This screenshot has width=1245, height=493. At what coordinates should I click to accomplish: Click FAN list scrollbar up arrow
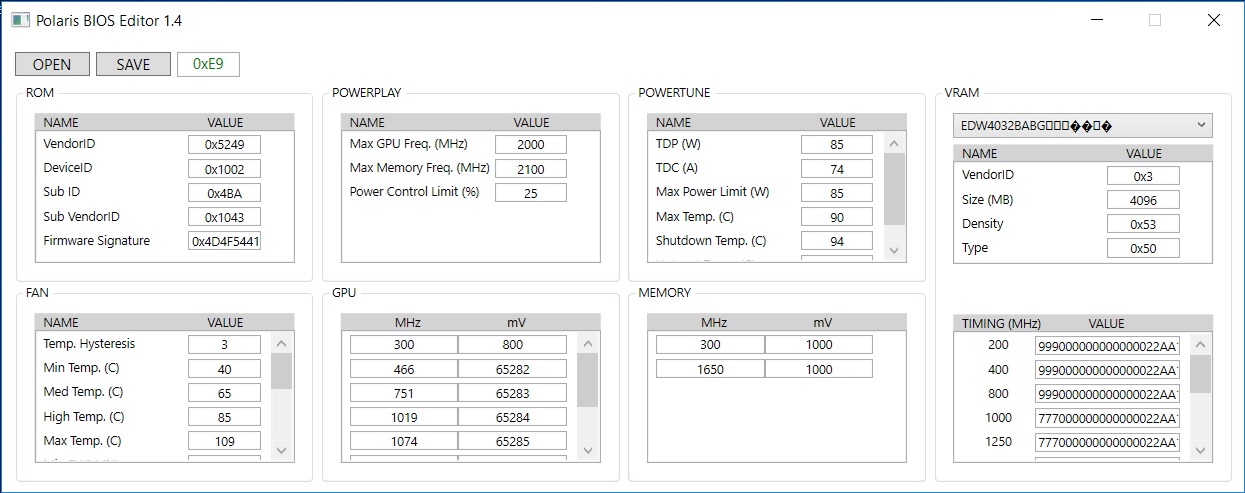[281, 342]
